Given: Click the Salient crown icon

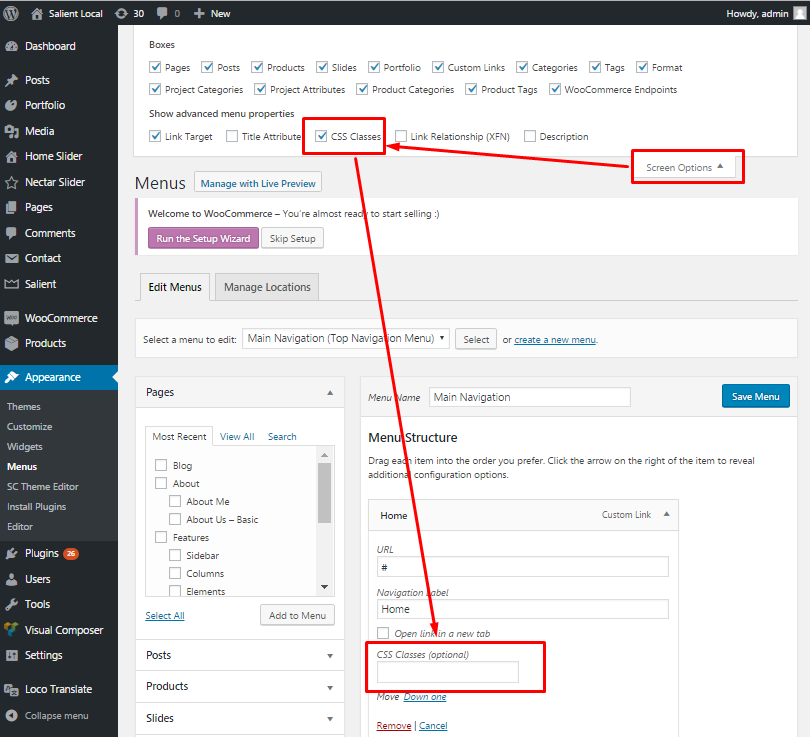Looking at the screenshot, I should tap(11, 284).
